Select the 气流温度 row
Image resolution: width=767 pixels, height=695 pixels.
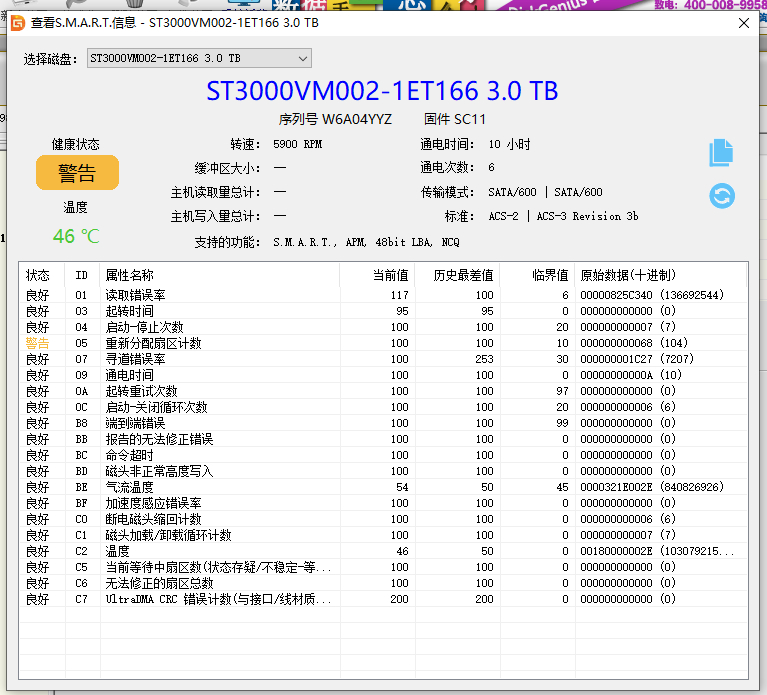(x=384, y=487)
